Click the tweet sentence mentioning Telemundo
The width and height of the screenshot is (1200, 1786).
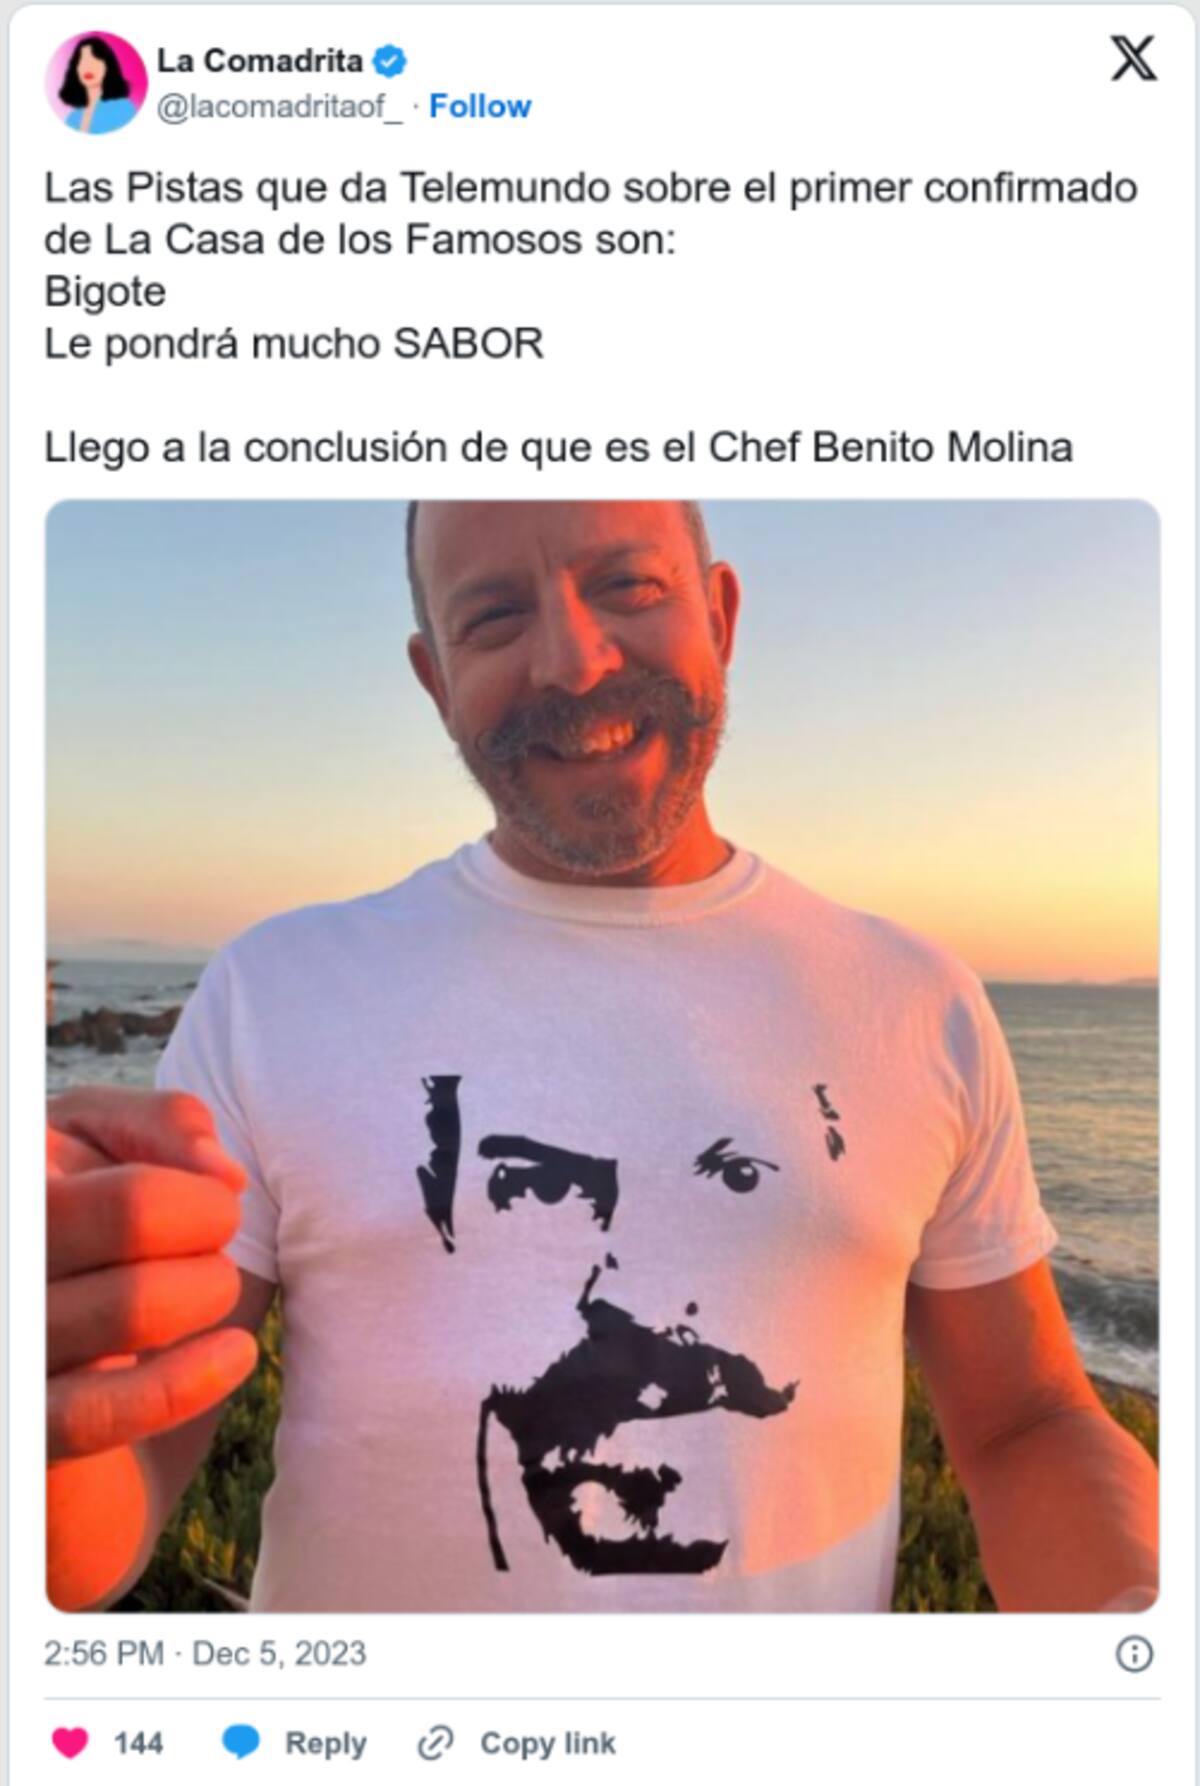591,214
